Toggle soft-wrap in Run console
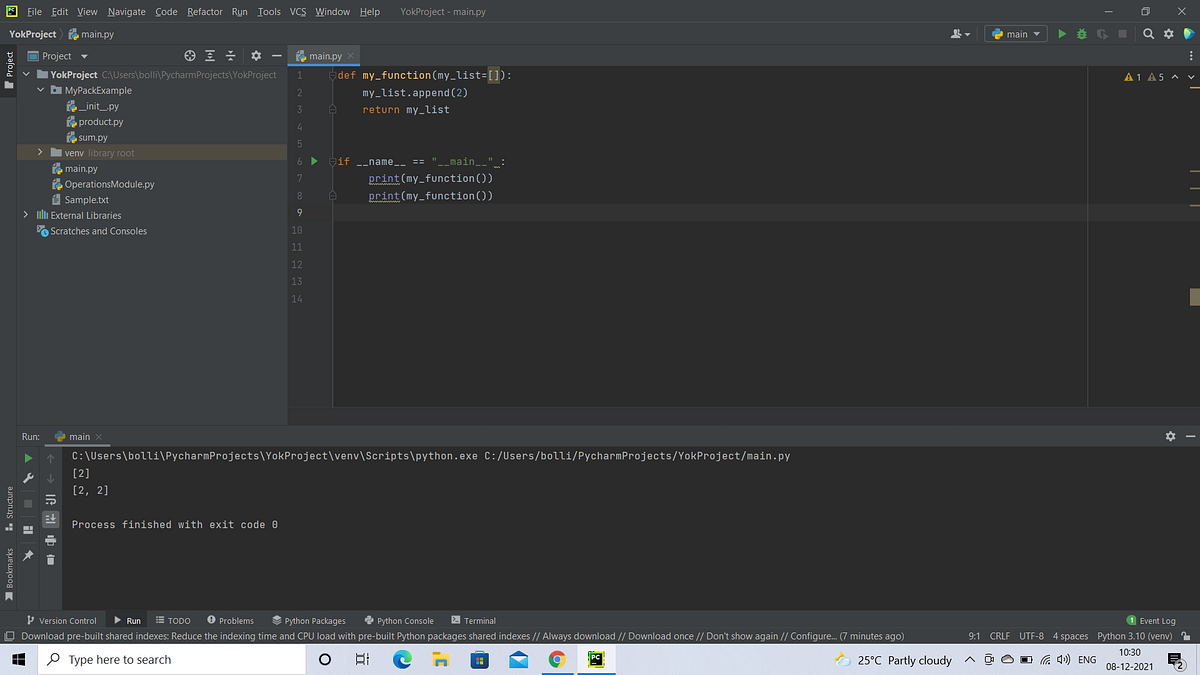Screen dimensions: 1200x675 pos(51,500)
